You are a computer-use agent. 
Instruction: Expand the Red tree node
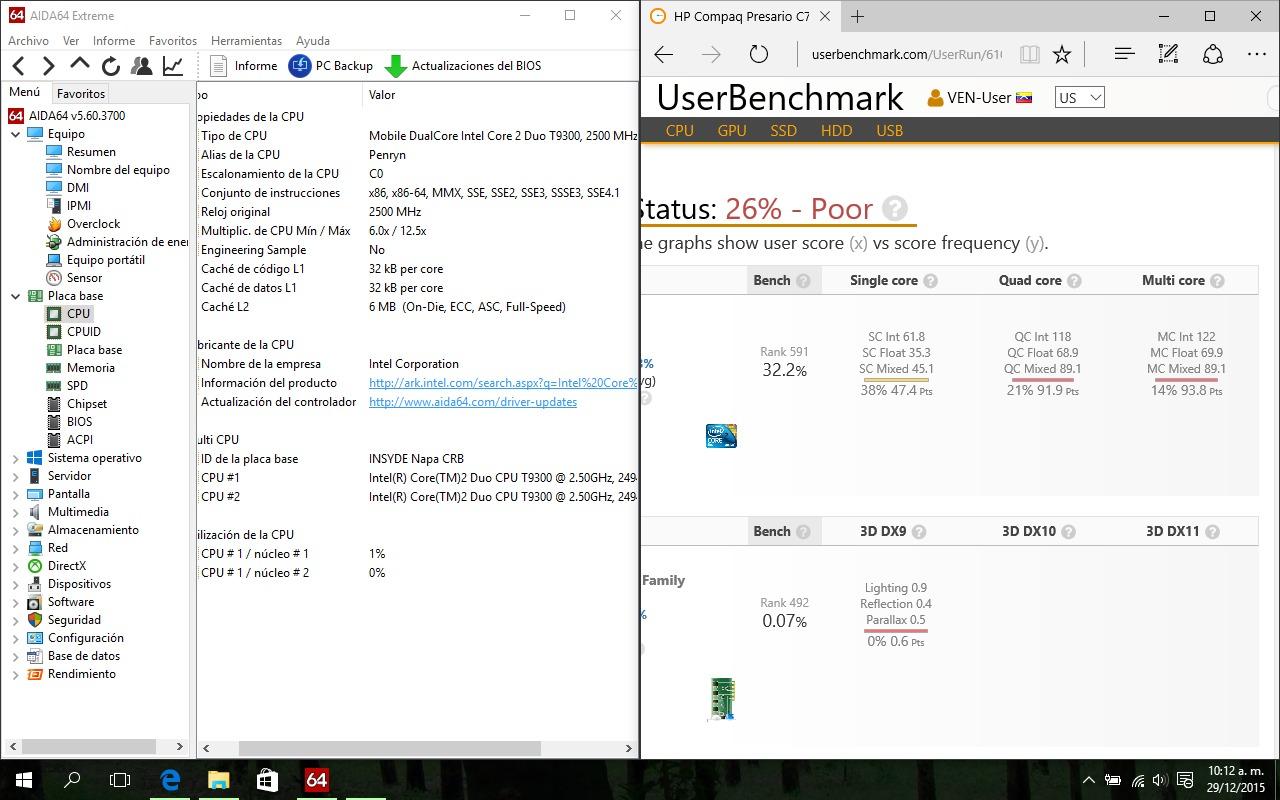click(16, 548)
